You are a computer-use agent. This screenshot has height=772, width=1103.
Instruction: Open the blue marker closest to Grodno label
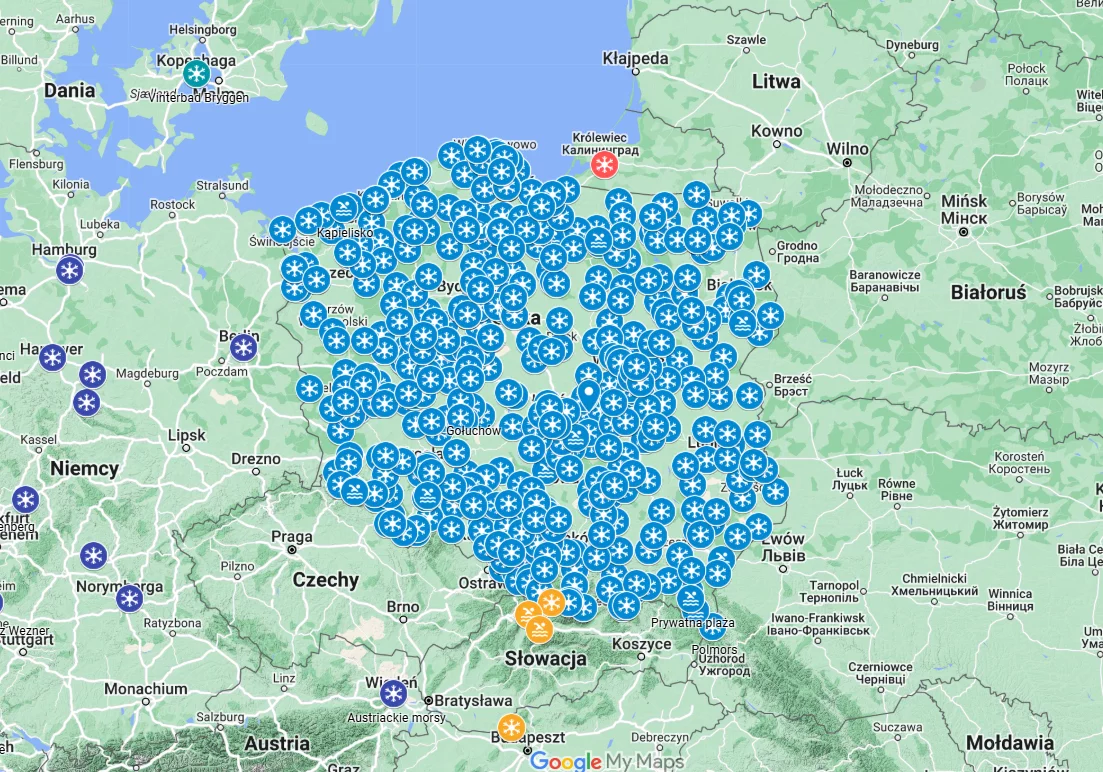(x=757, y=275)
